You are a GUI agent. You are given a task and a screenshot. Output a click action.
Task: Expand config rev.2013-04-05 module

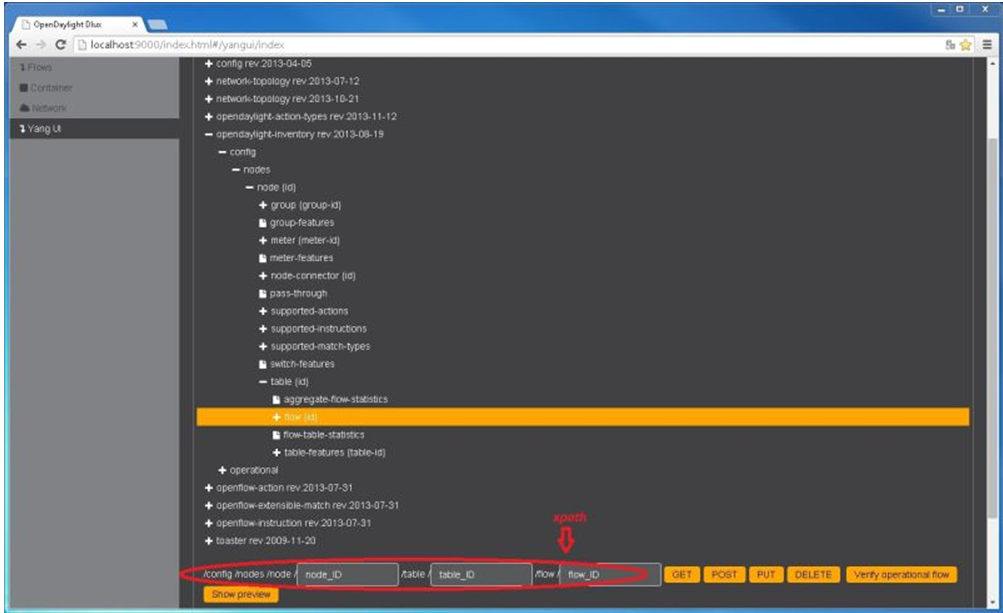point(209,63)
